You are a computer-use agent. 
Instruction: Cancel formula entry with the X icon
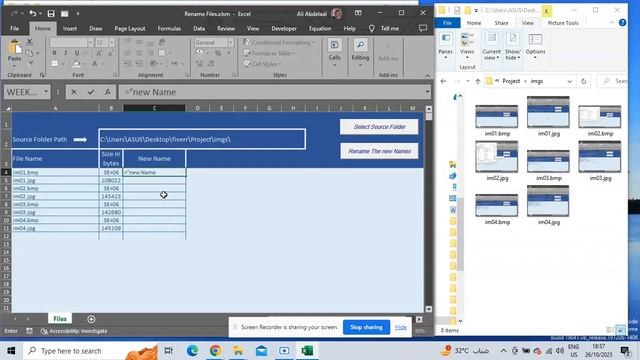(x=74, y=92)
